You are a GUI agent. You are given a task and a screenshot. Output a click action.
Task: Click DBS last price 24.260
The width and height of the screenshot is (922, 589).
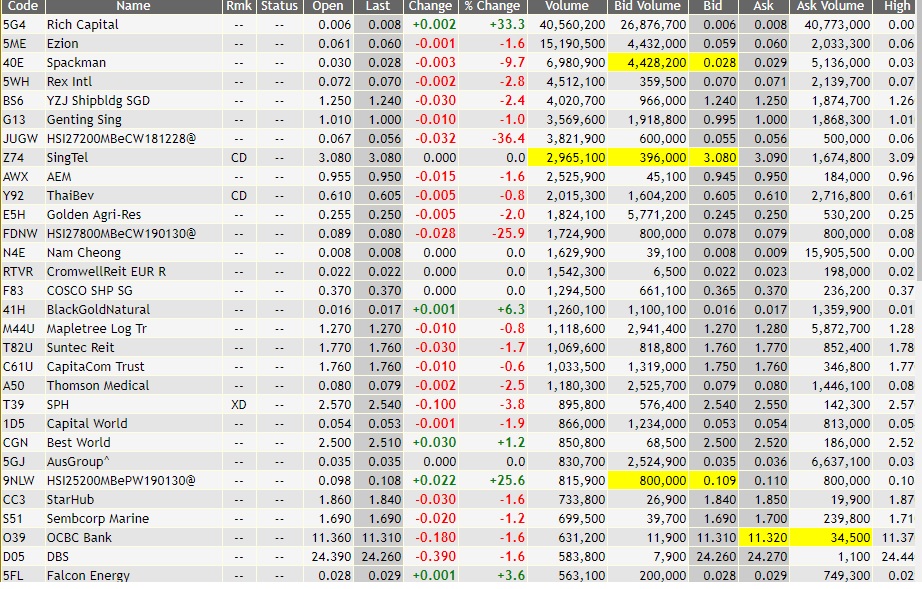point(381,557)
